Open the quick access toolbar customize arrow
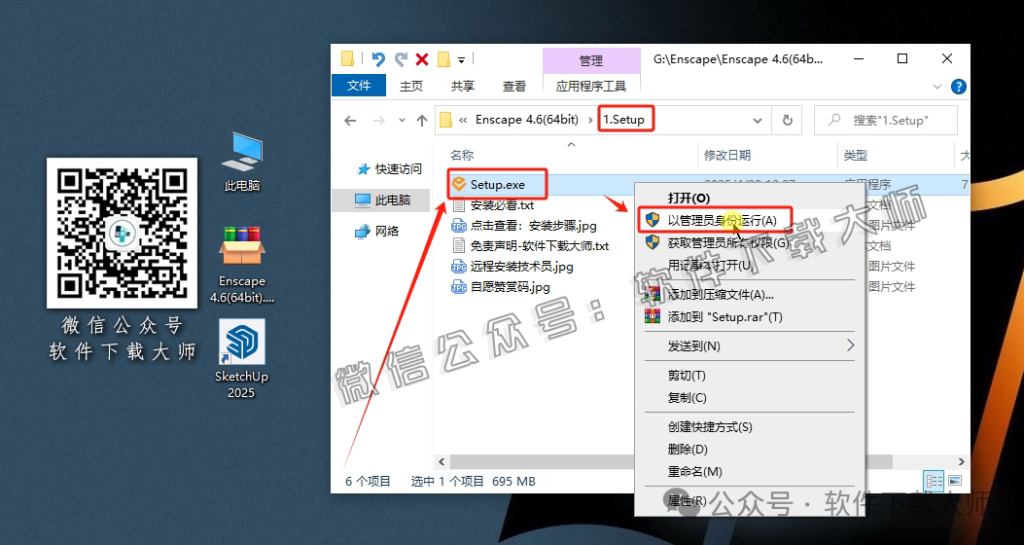1024x545 pixels. click(x=461, y=60)
